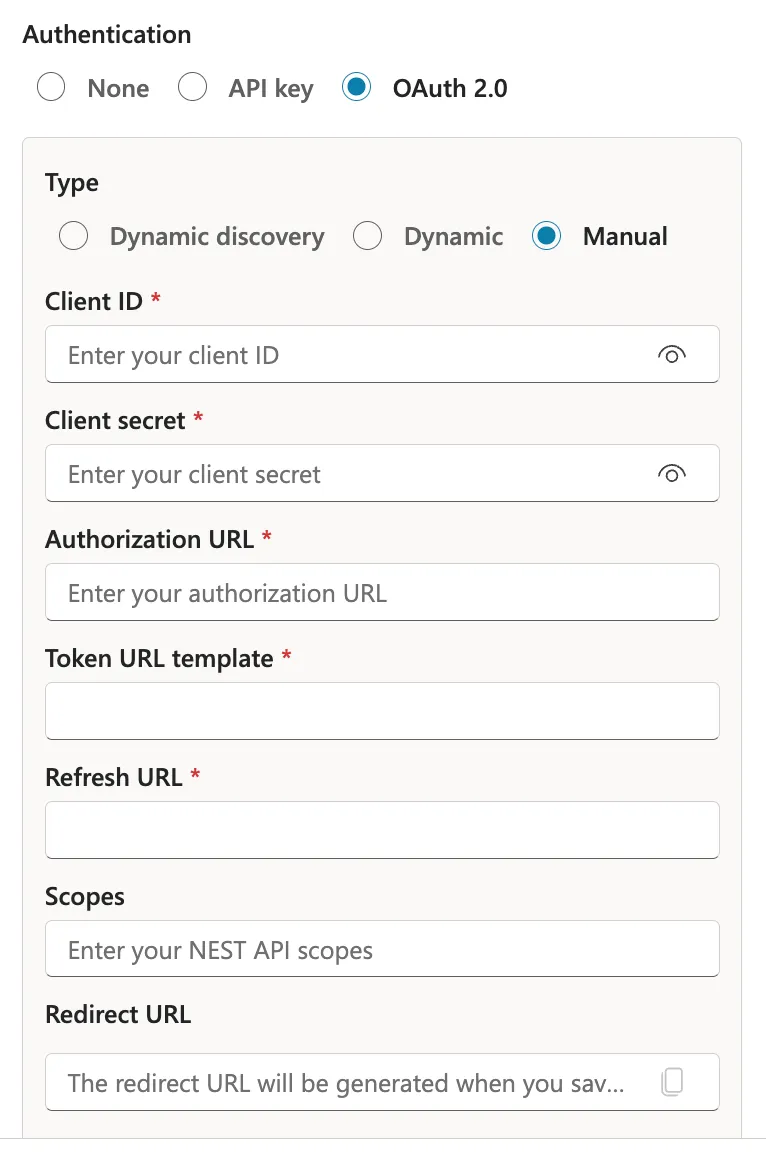Select the None authentication option
This screenshot has height=1158, width=766.
[51, 88]
